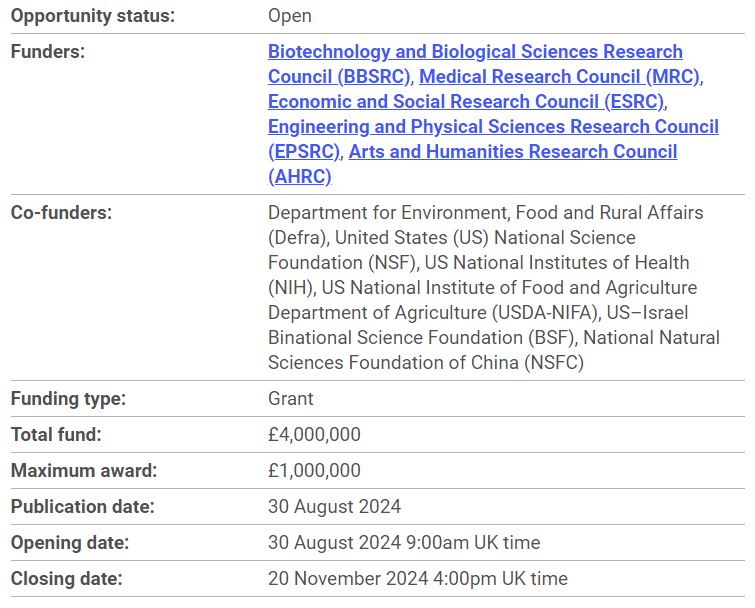Viewport: 755px width, 608px height.
Task: Select the 'Open' opportunity status value
Action: click(x=290, y=16)
